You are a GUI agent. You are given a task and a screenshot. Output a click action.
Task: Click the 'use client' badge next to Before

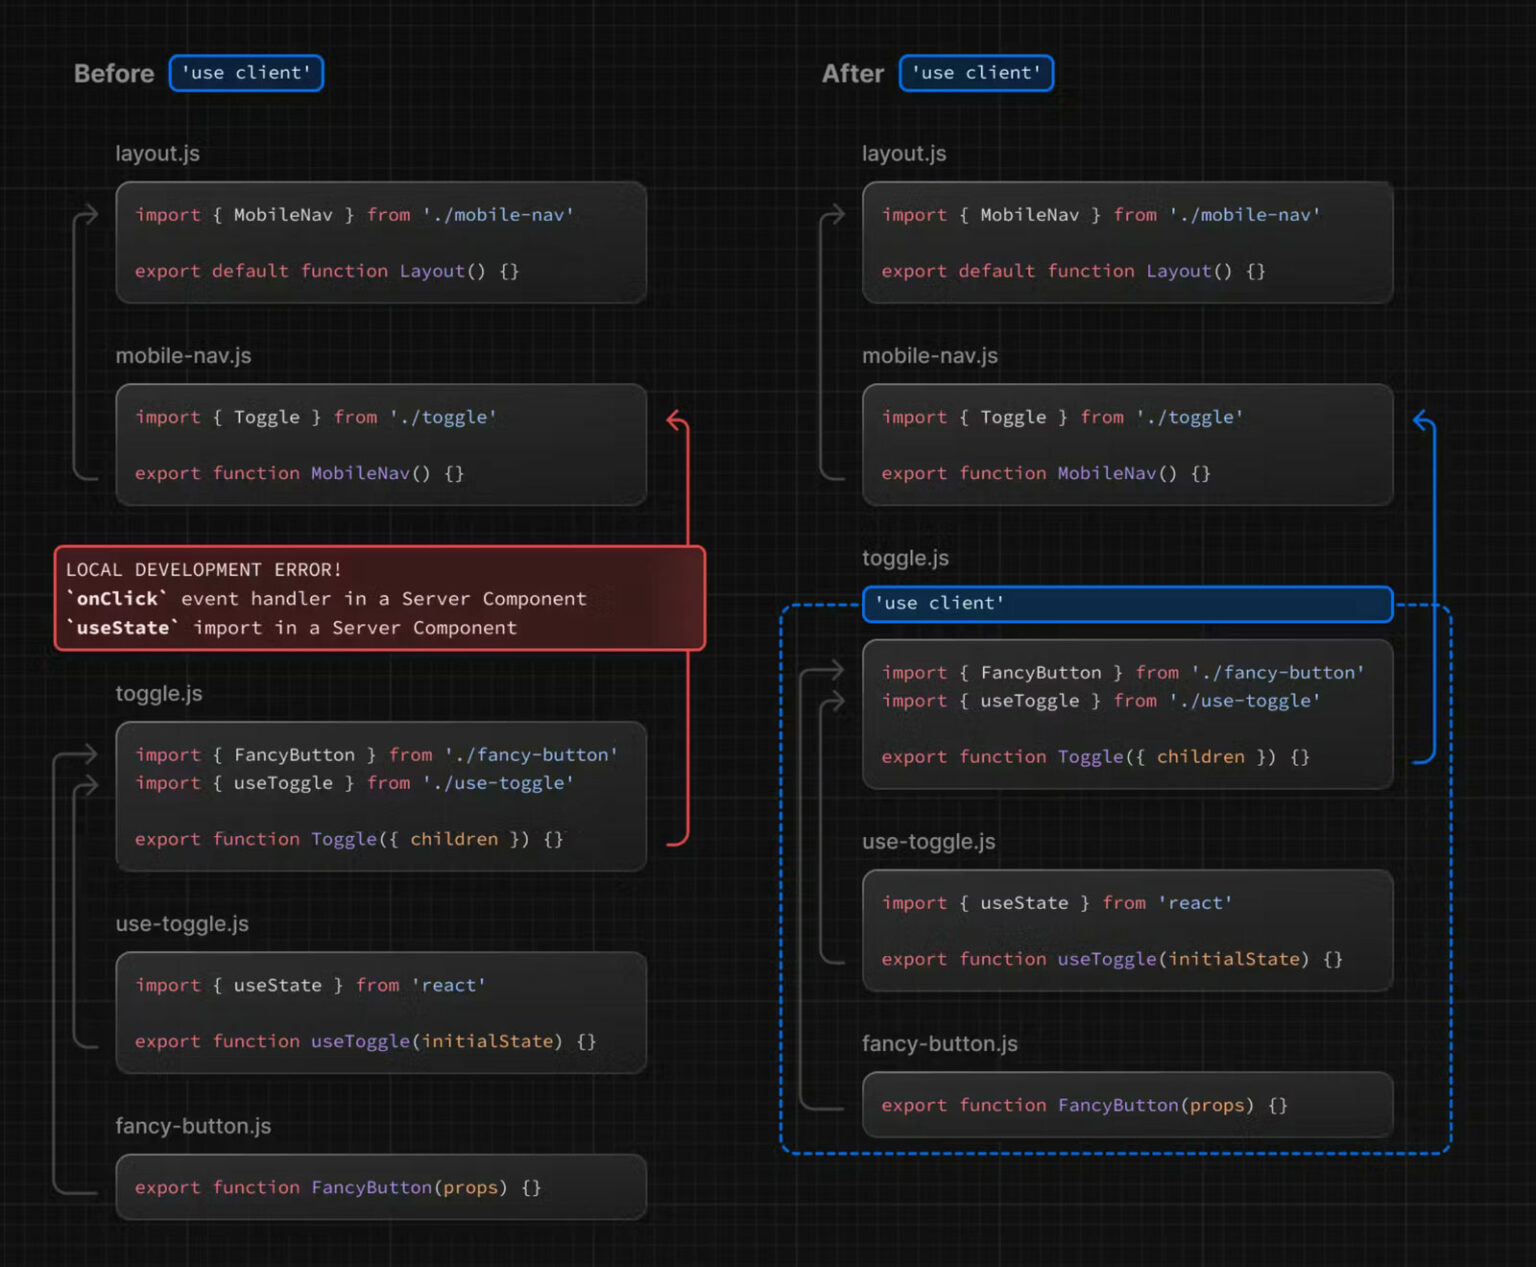[x=246, y=73]
